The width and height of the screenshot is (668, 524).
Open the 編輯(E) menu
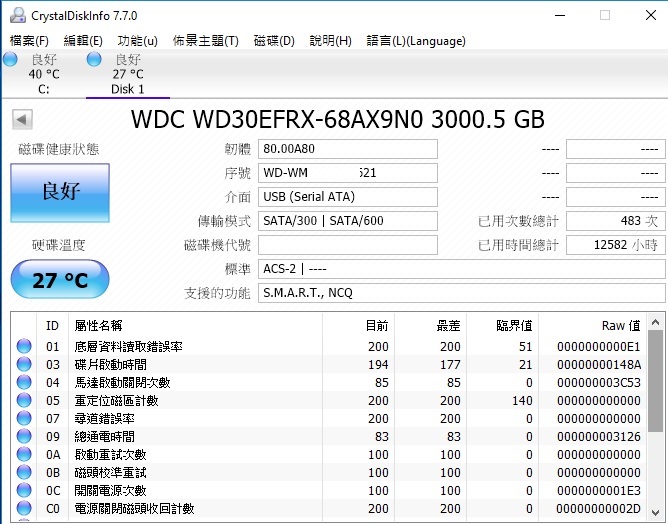click(x=83, y=41)
